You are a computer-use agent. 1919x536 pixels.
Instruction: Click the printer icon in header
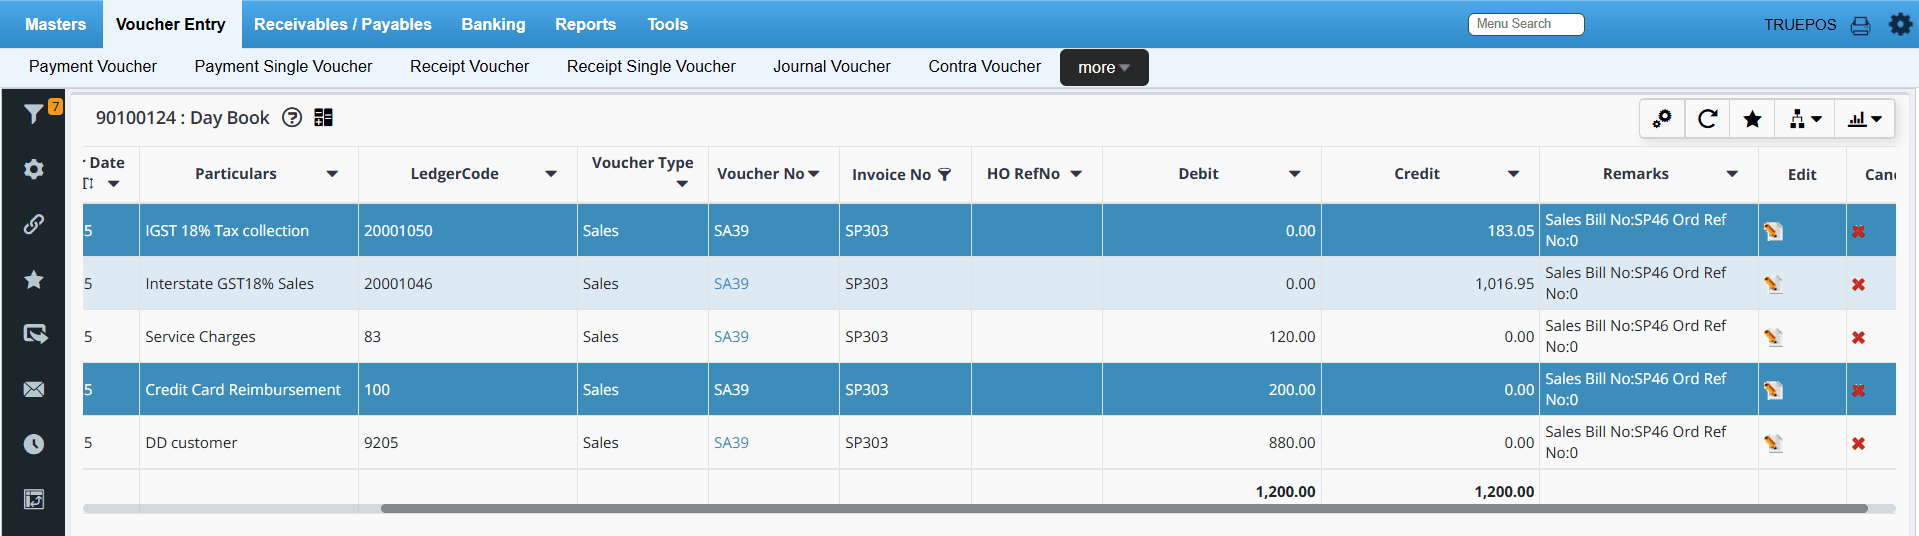point(1860,25)
